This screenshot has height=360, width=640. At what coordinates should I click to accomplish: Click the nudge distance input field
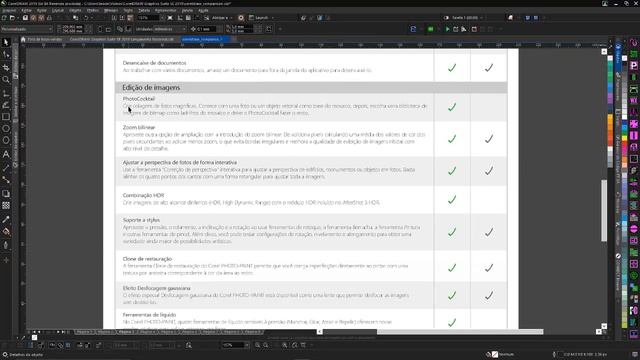tap(206, 29)
